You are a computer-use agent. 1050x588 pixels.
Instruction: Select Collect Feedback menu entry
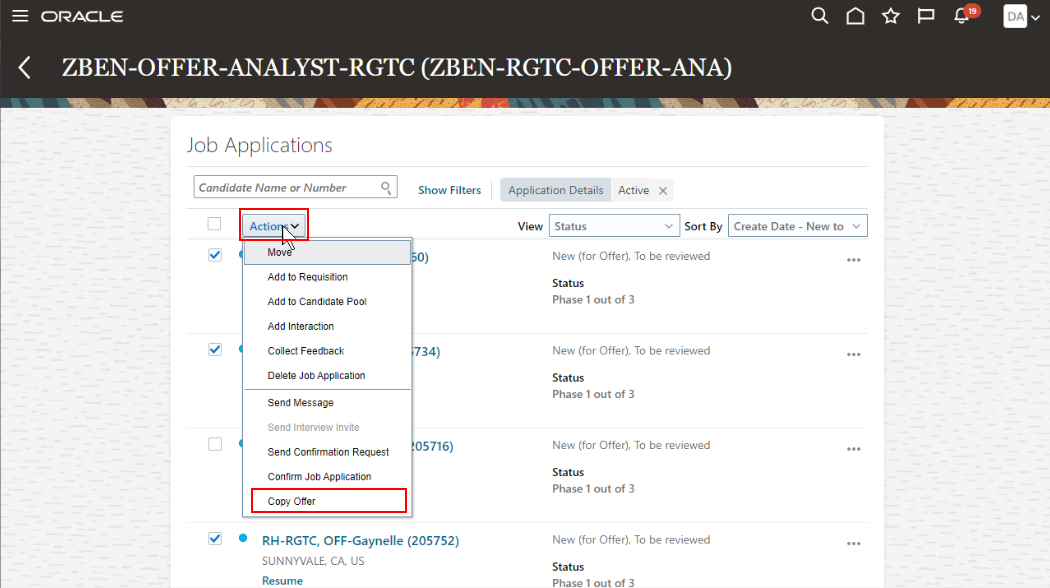(x=327, y=351)
